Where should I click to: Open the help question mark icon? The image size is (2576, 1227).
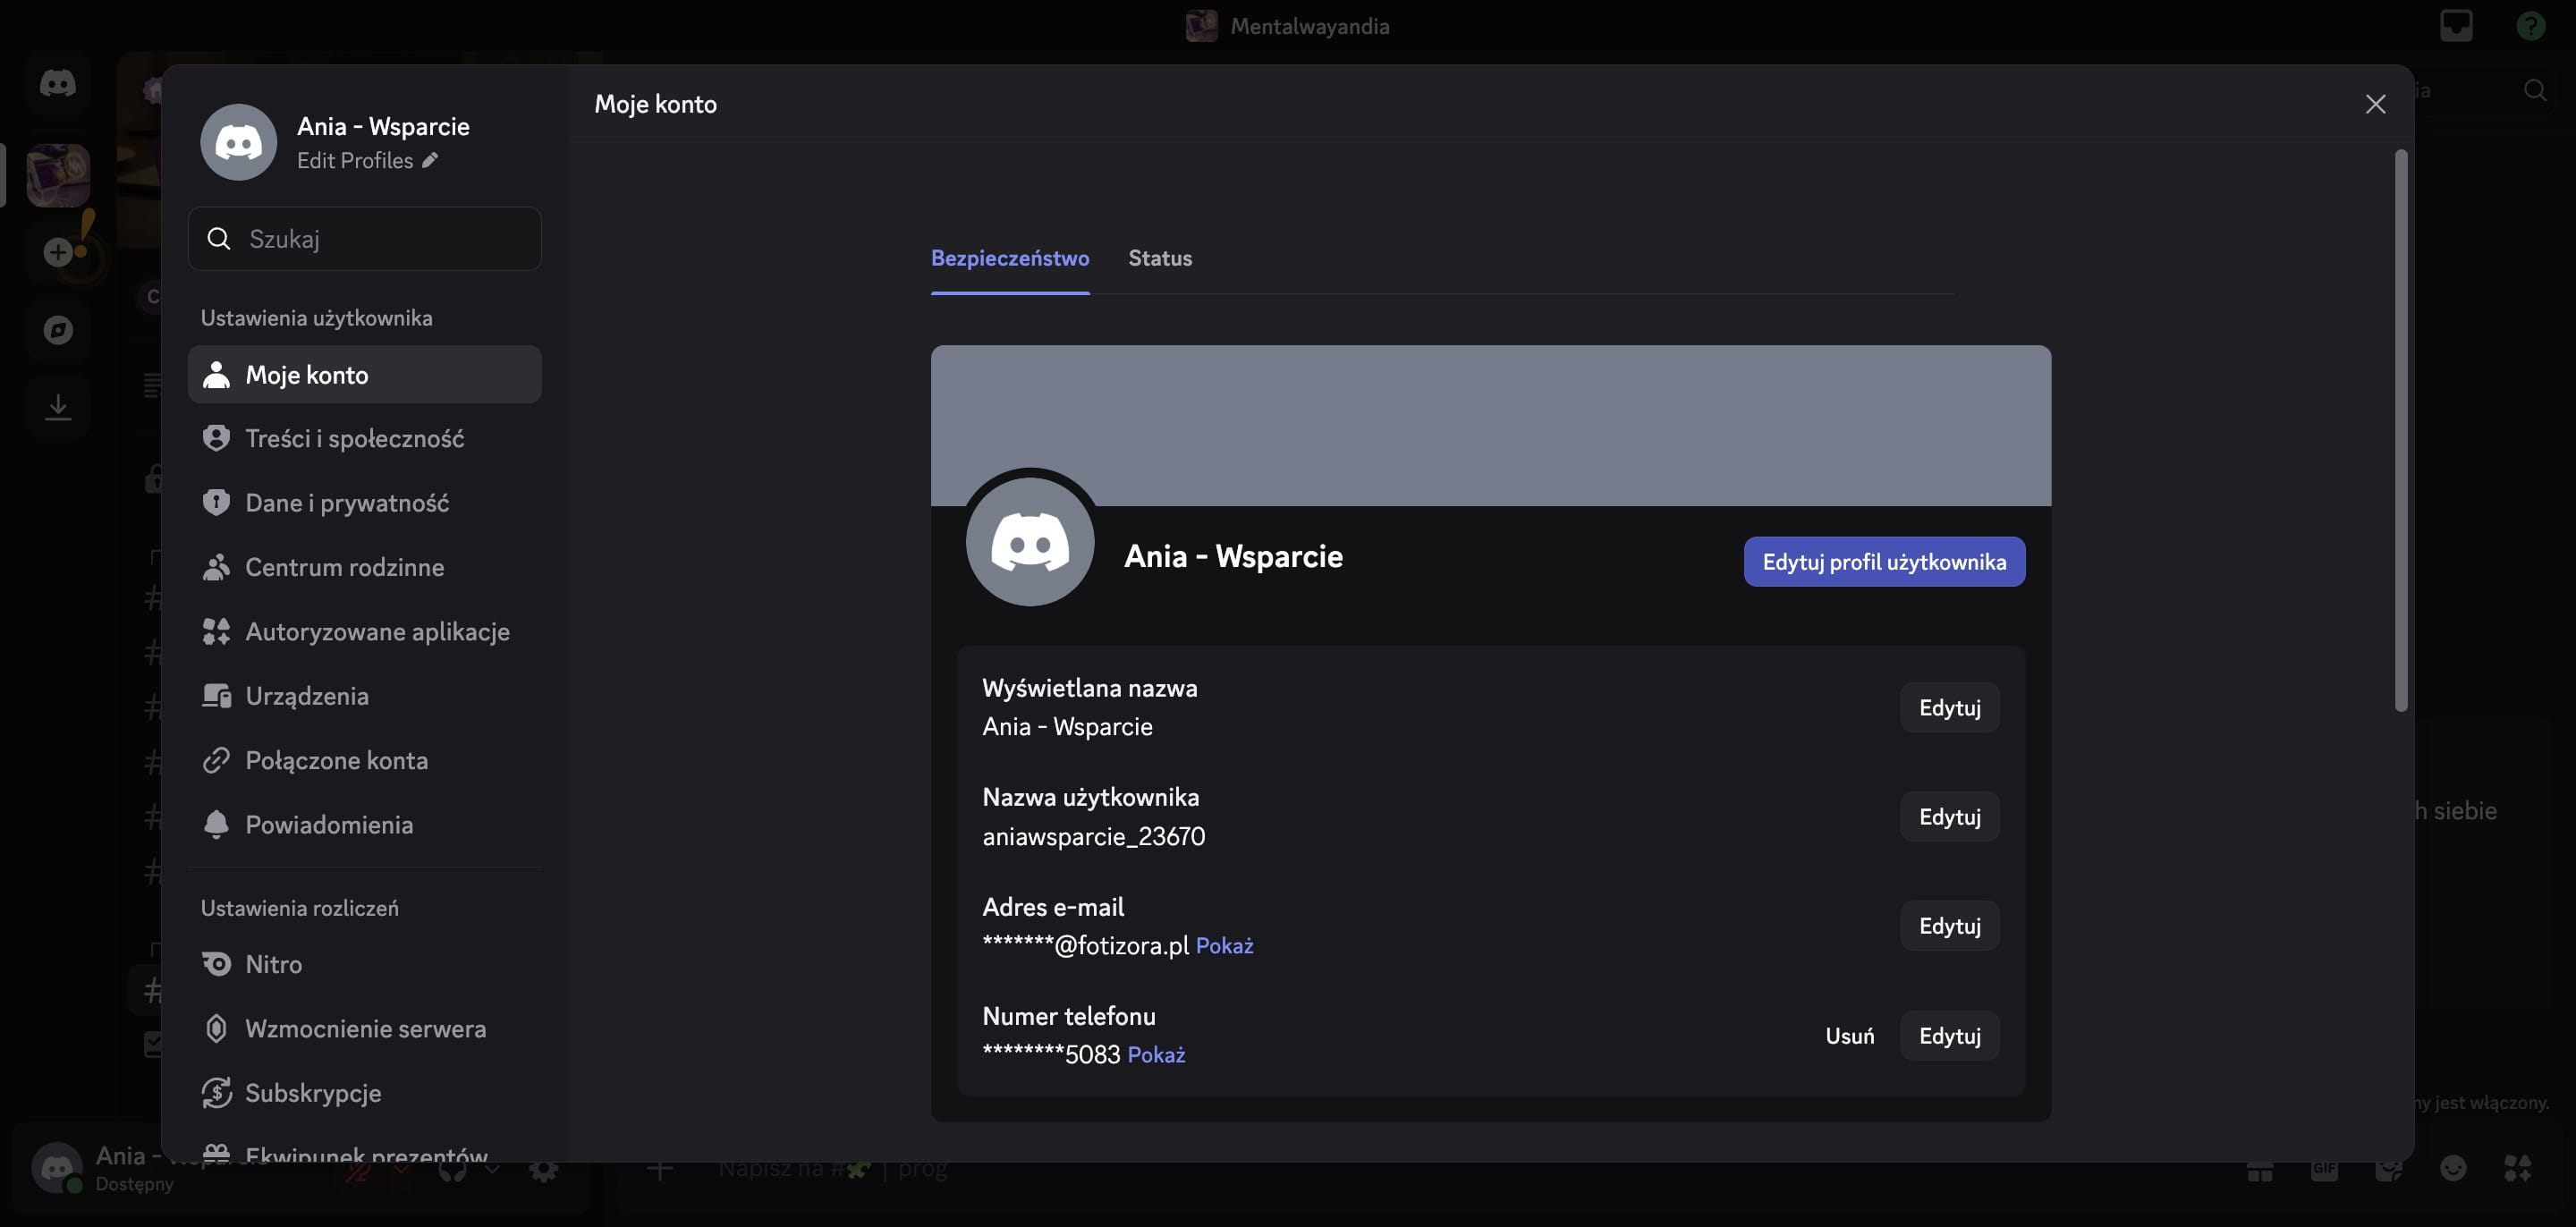2530,25
